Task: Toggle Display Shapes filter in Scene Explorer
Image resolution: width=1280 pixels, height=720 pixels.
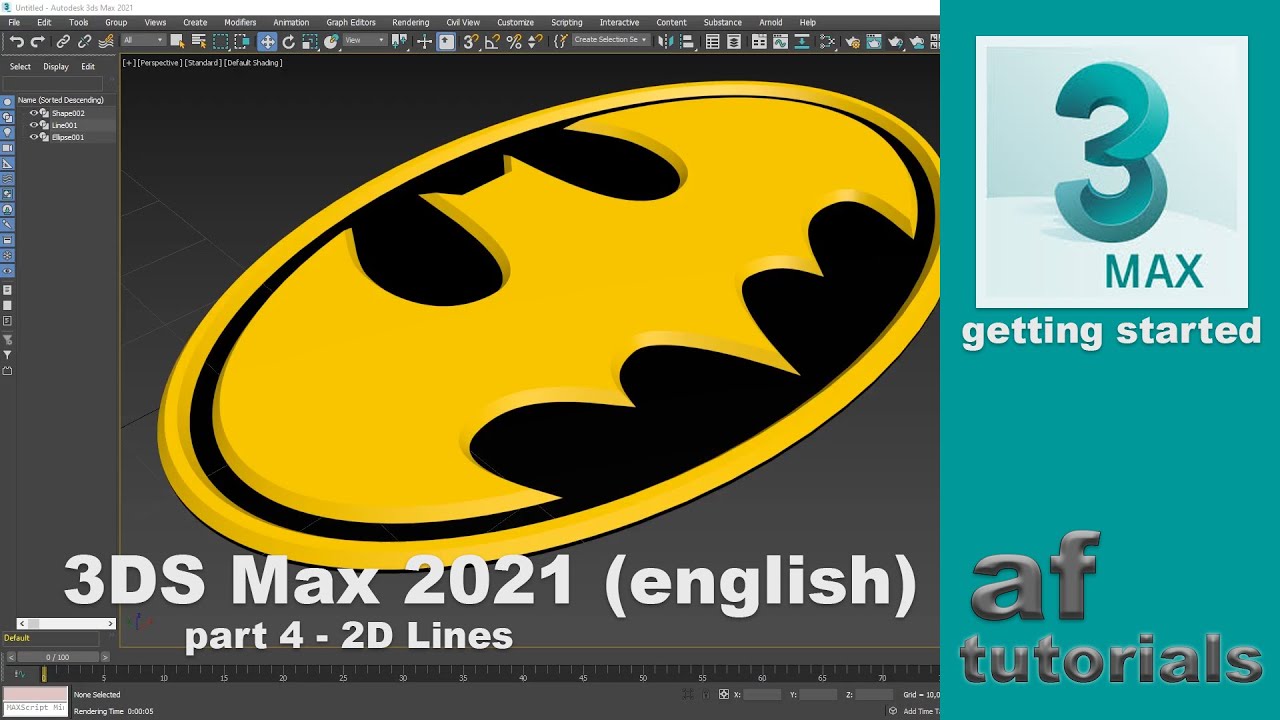Action: 7,117
